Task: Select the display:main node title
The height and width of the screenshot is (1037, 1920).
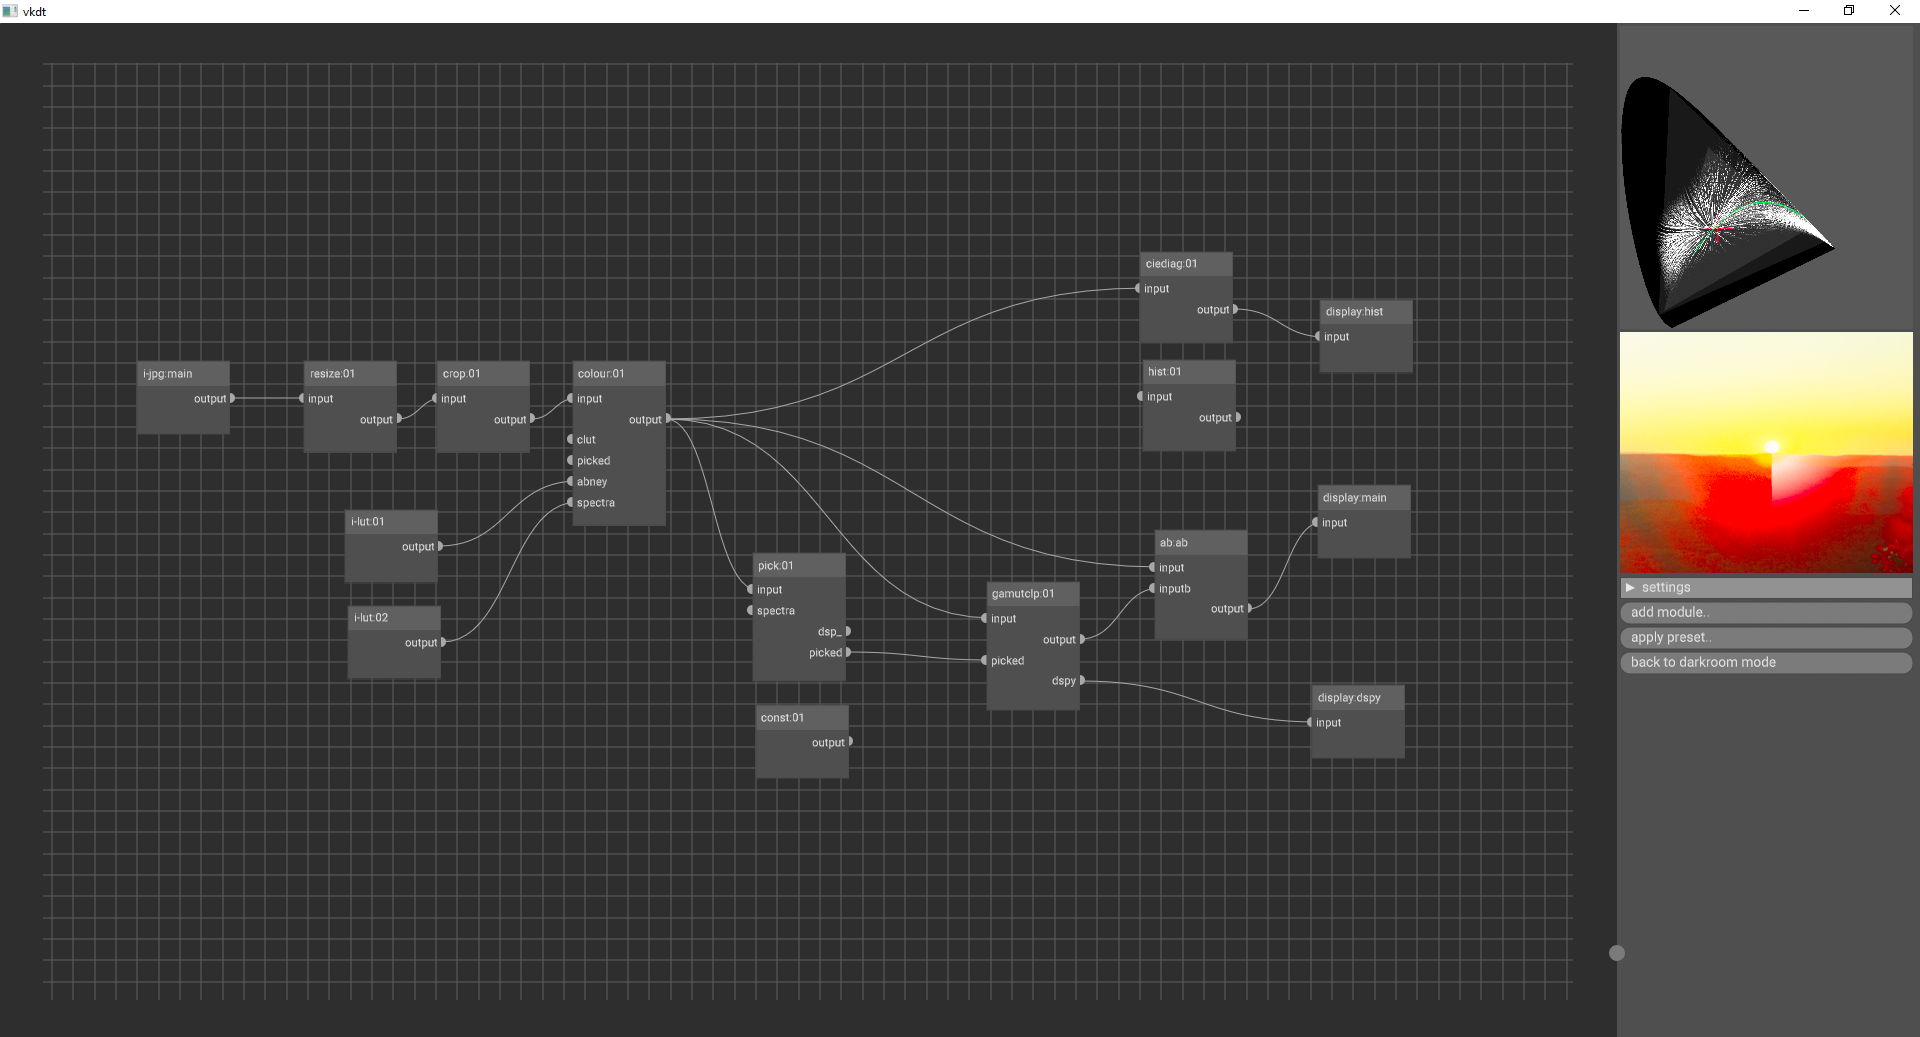Action: 1364,498
